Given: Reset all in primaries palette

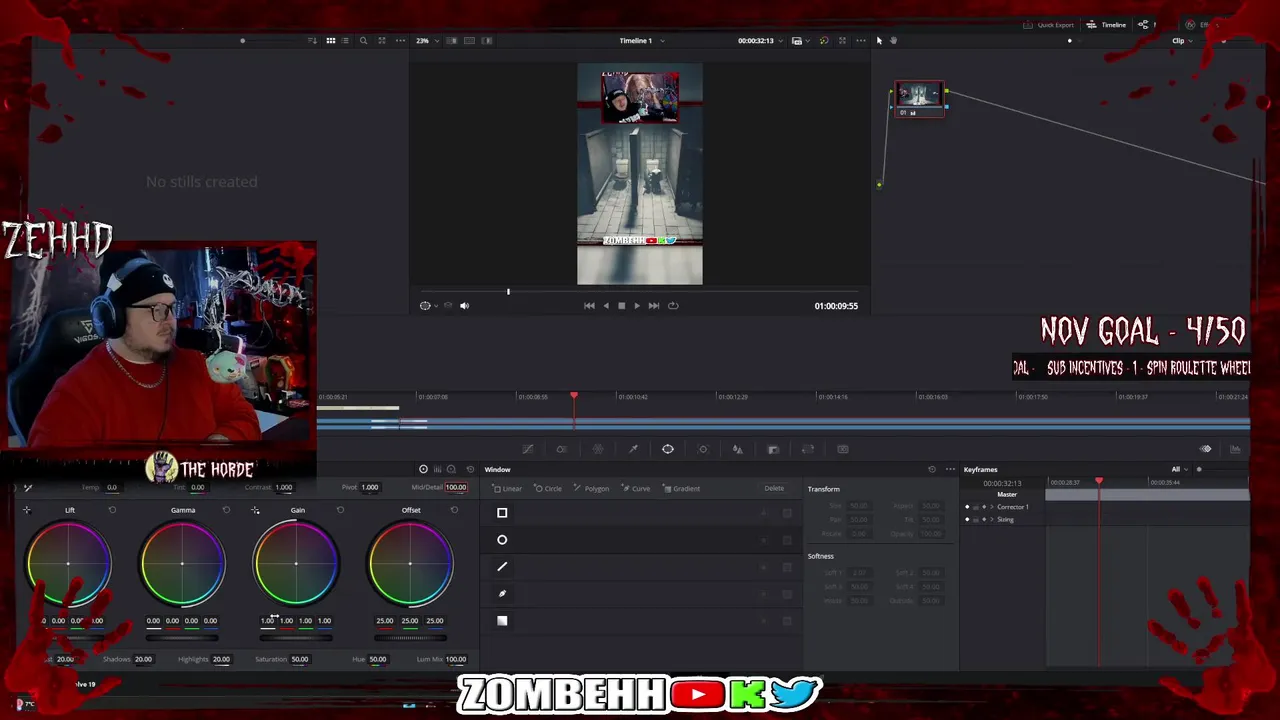Looking at the screenshot, I should (470, 469).
